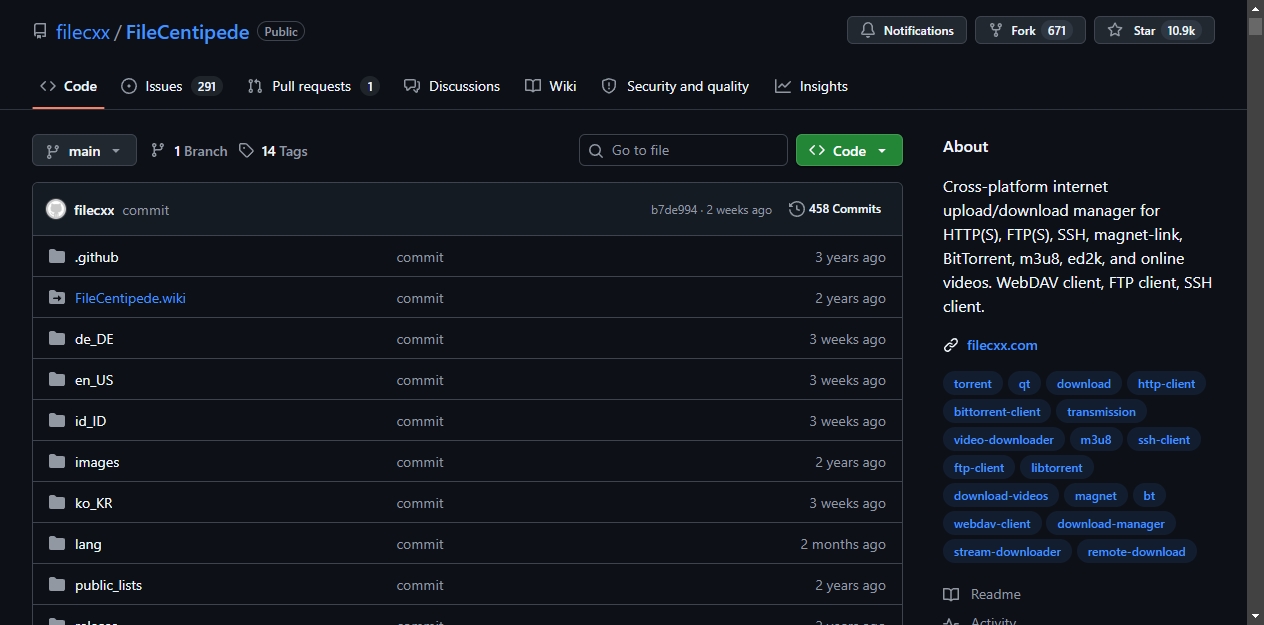
Task: Select the qt topic tag
Action: [x=1024, y=384]
